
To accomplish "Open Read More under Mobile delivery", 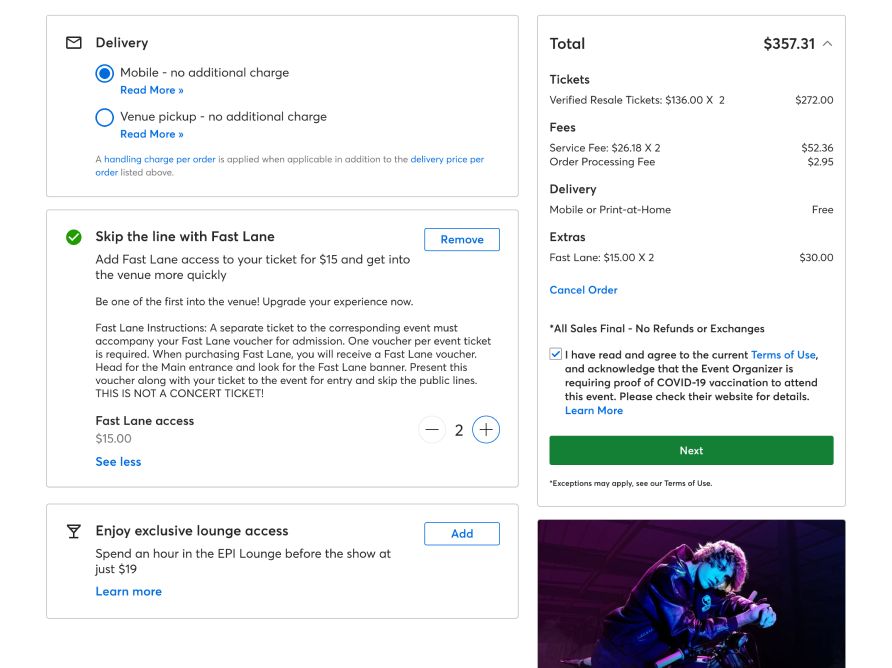I will pyautogui.click(x=152, y=90).
